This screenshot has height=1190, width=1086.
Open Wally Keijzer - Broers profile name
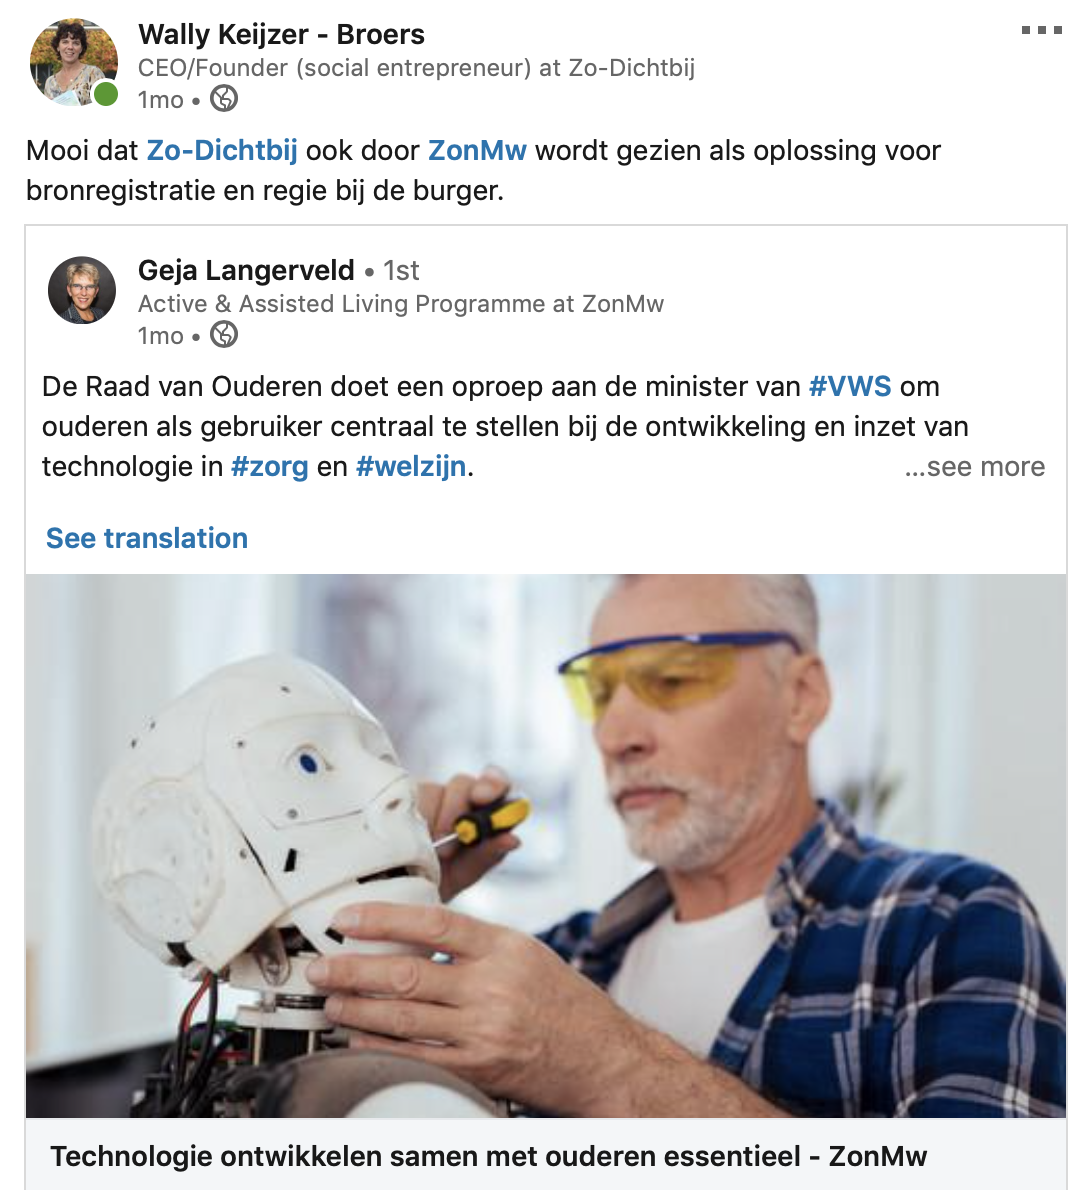(x=281, y=34)
